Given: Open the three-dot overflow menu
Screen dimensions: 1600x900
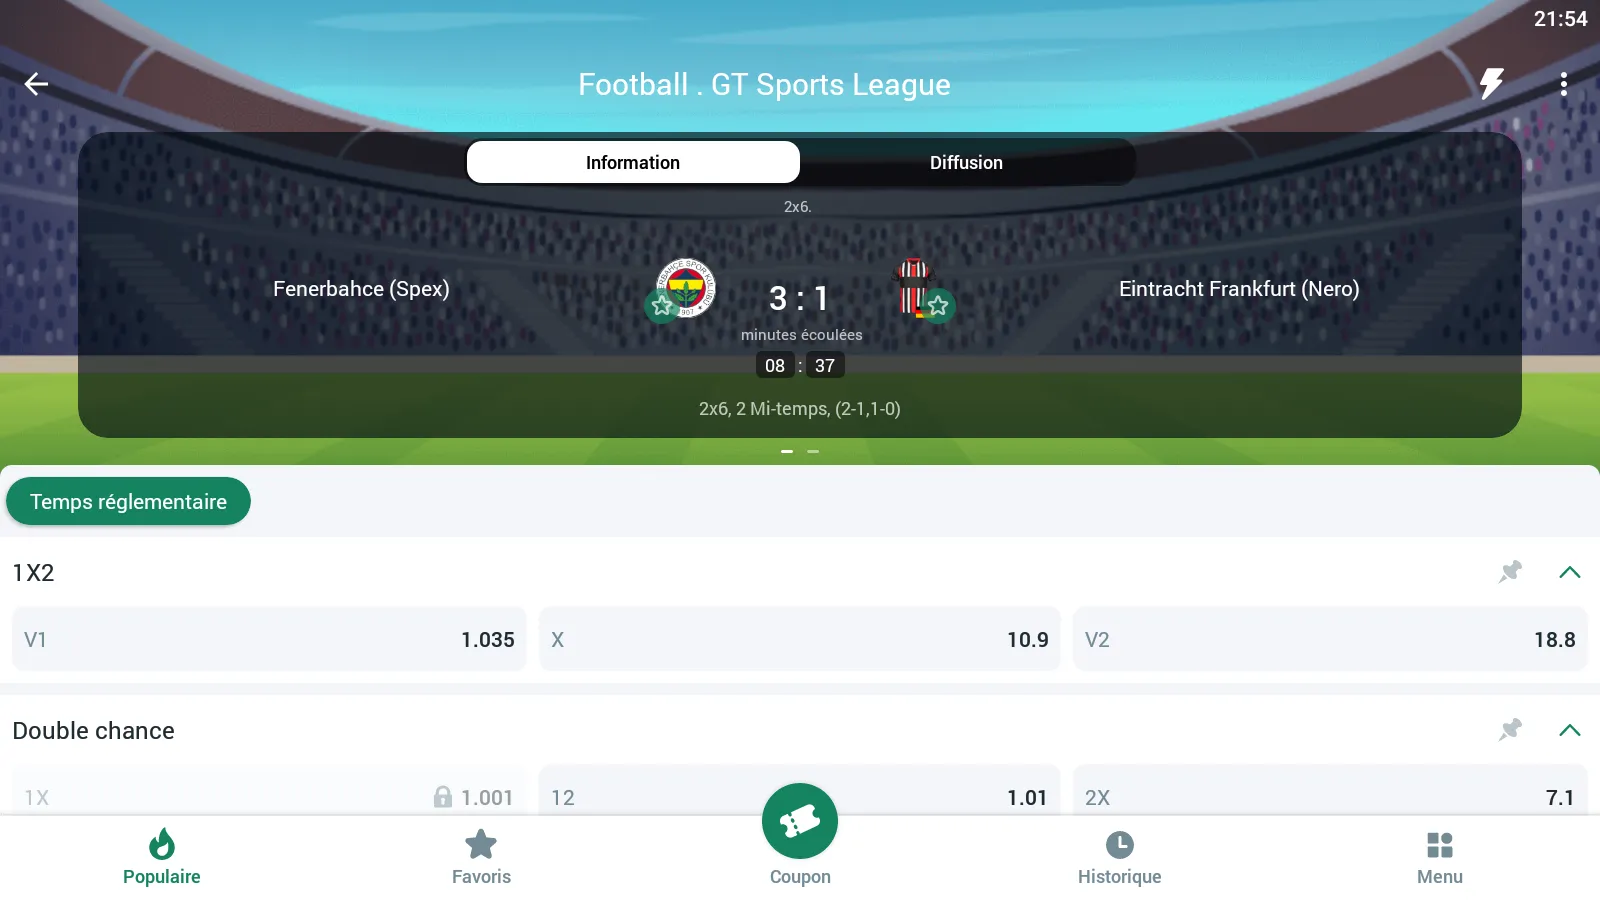Looking at the screenshot, I should pyautogui.click(x=1563, y=84).
